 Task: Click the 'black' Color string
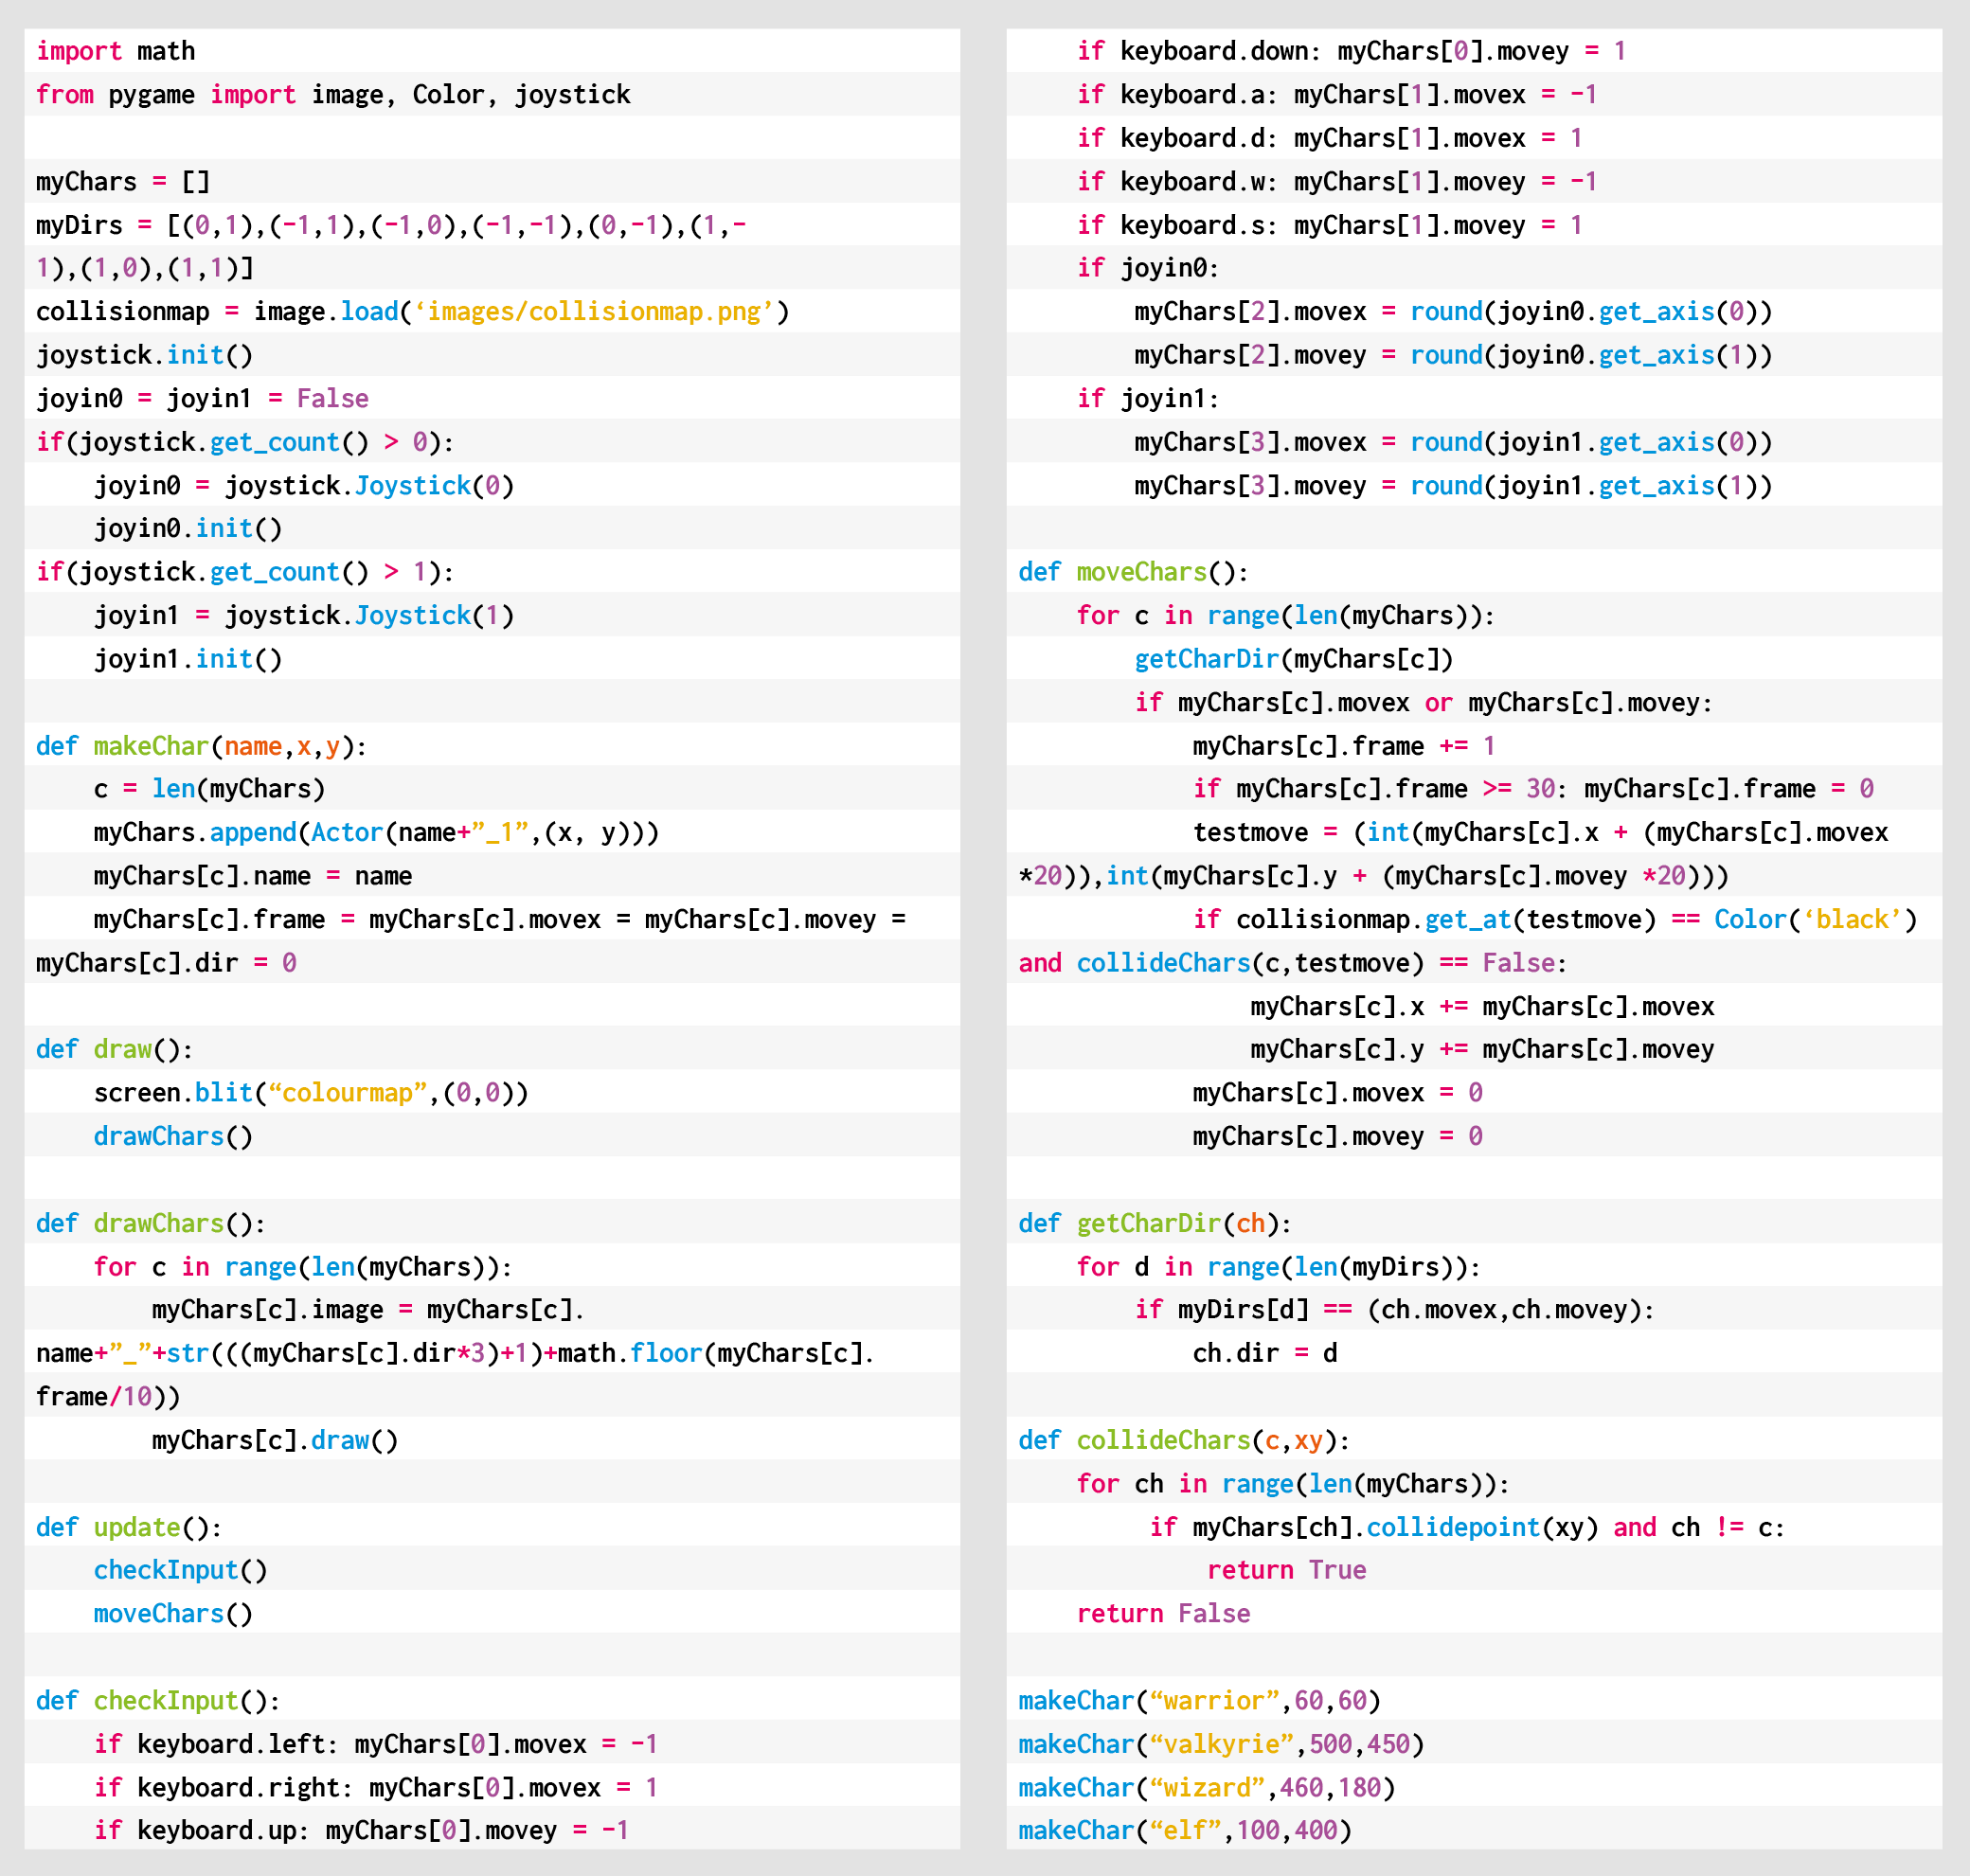tap(1851, 920)
